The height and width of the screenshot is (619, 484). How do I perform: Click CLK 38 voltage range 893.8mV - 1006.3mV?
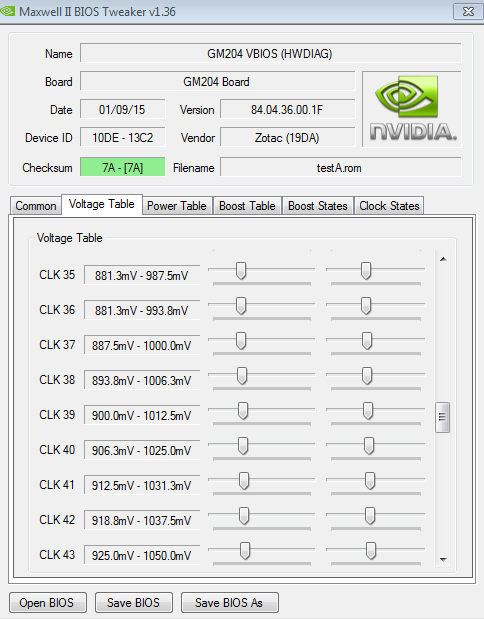click(142, 380)
